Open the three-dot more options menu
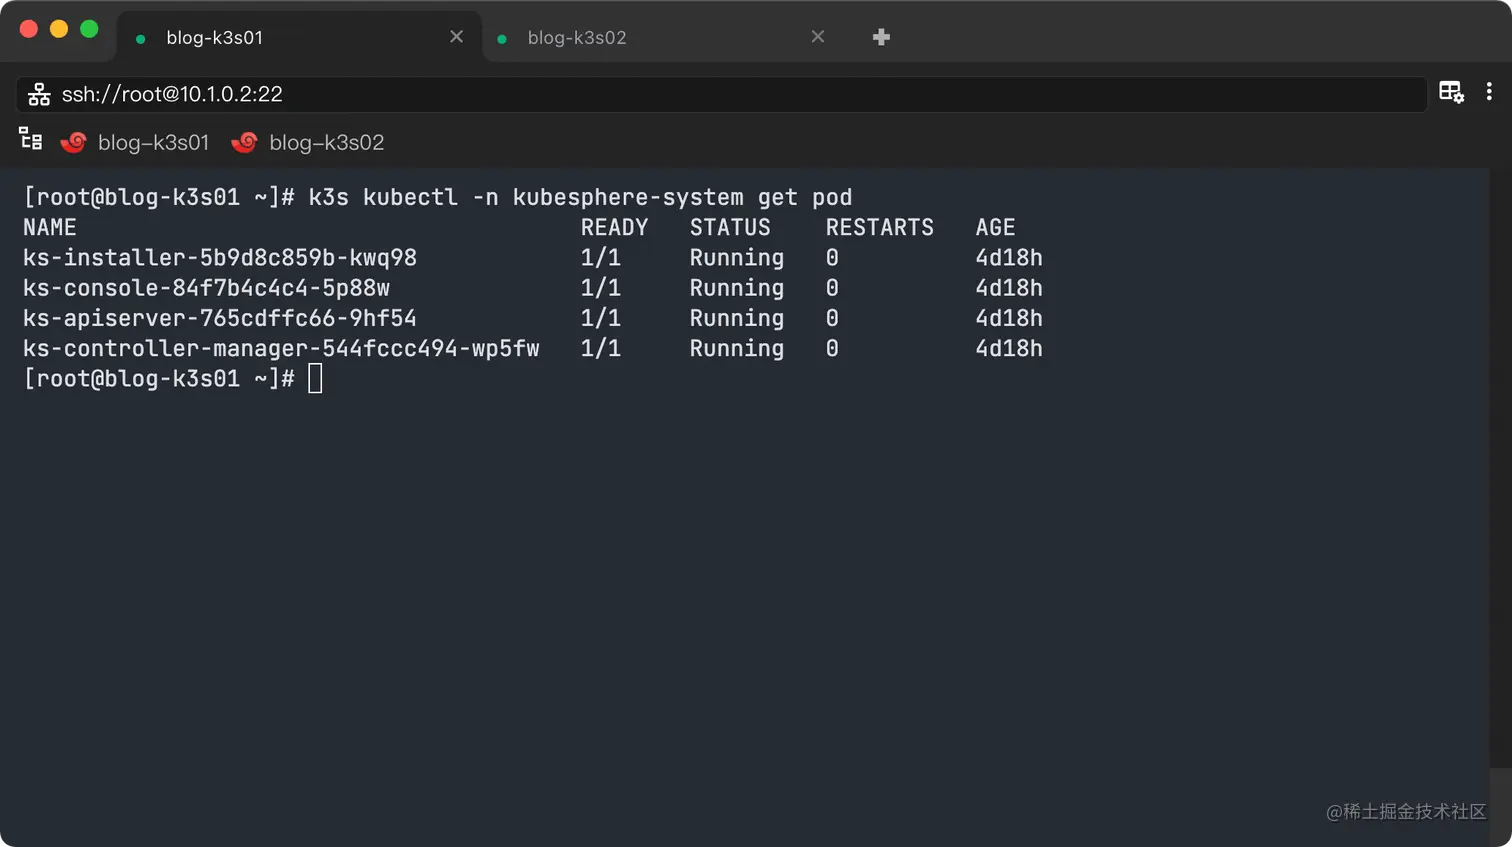This screenshot has height=847, width=1512. pos(1489,92)
